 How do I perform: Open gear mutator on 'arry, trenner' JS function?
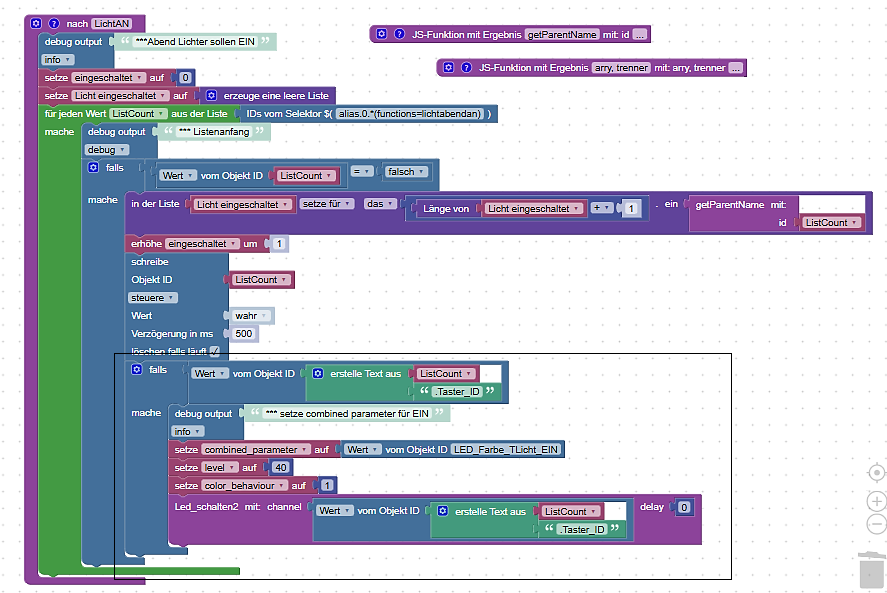(448, 67)
